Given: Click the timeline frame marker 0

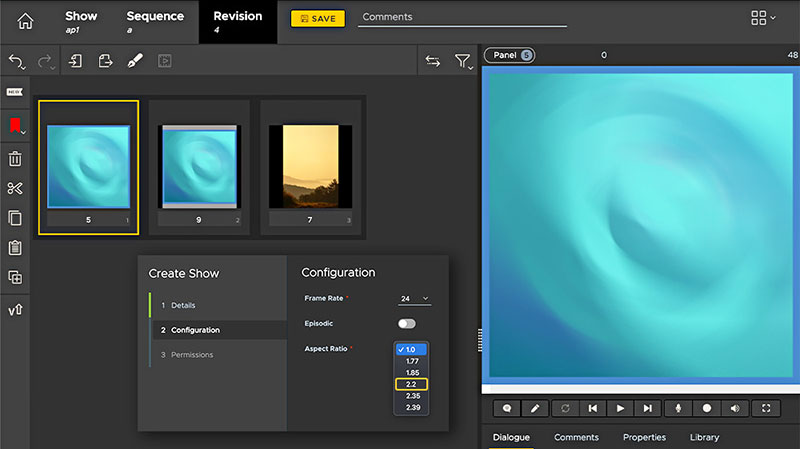Looking at the screenshot, I should pyautogui.click(x=604, y=55).
